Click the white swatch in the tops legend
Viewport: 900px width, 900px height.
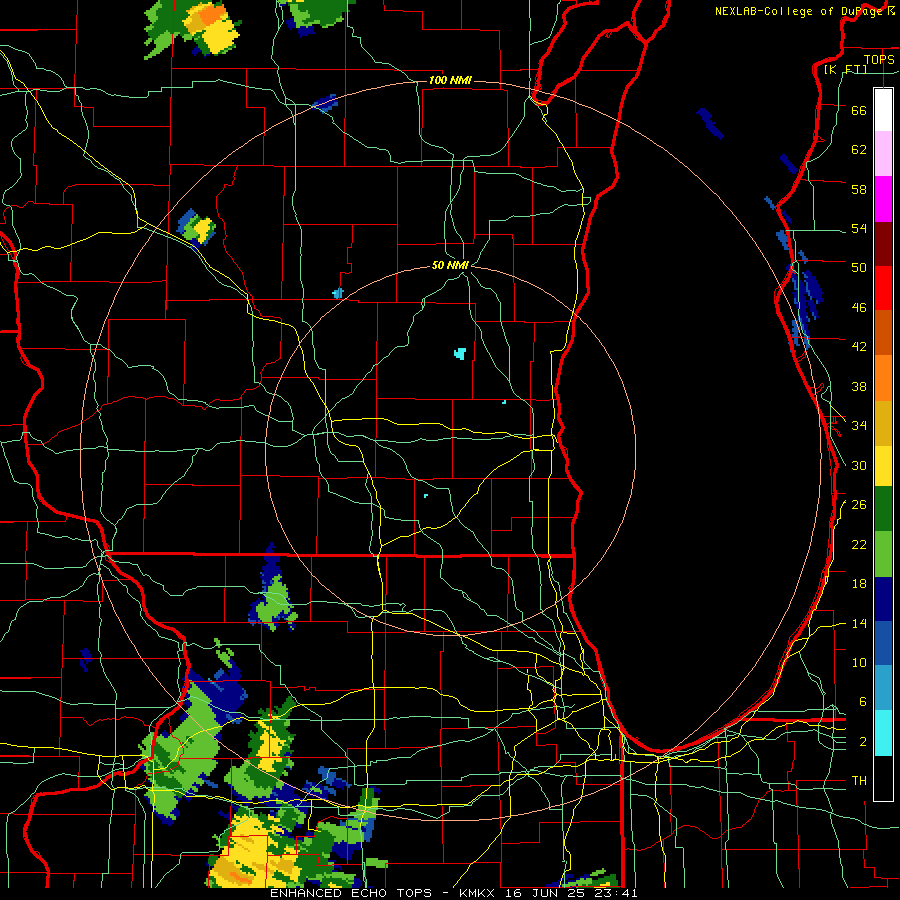883,110
